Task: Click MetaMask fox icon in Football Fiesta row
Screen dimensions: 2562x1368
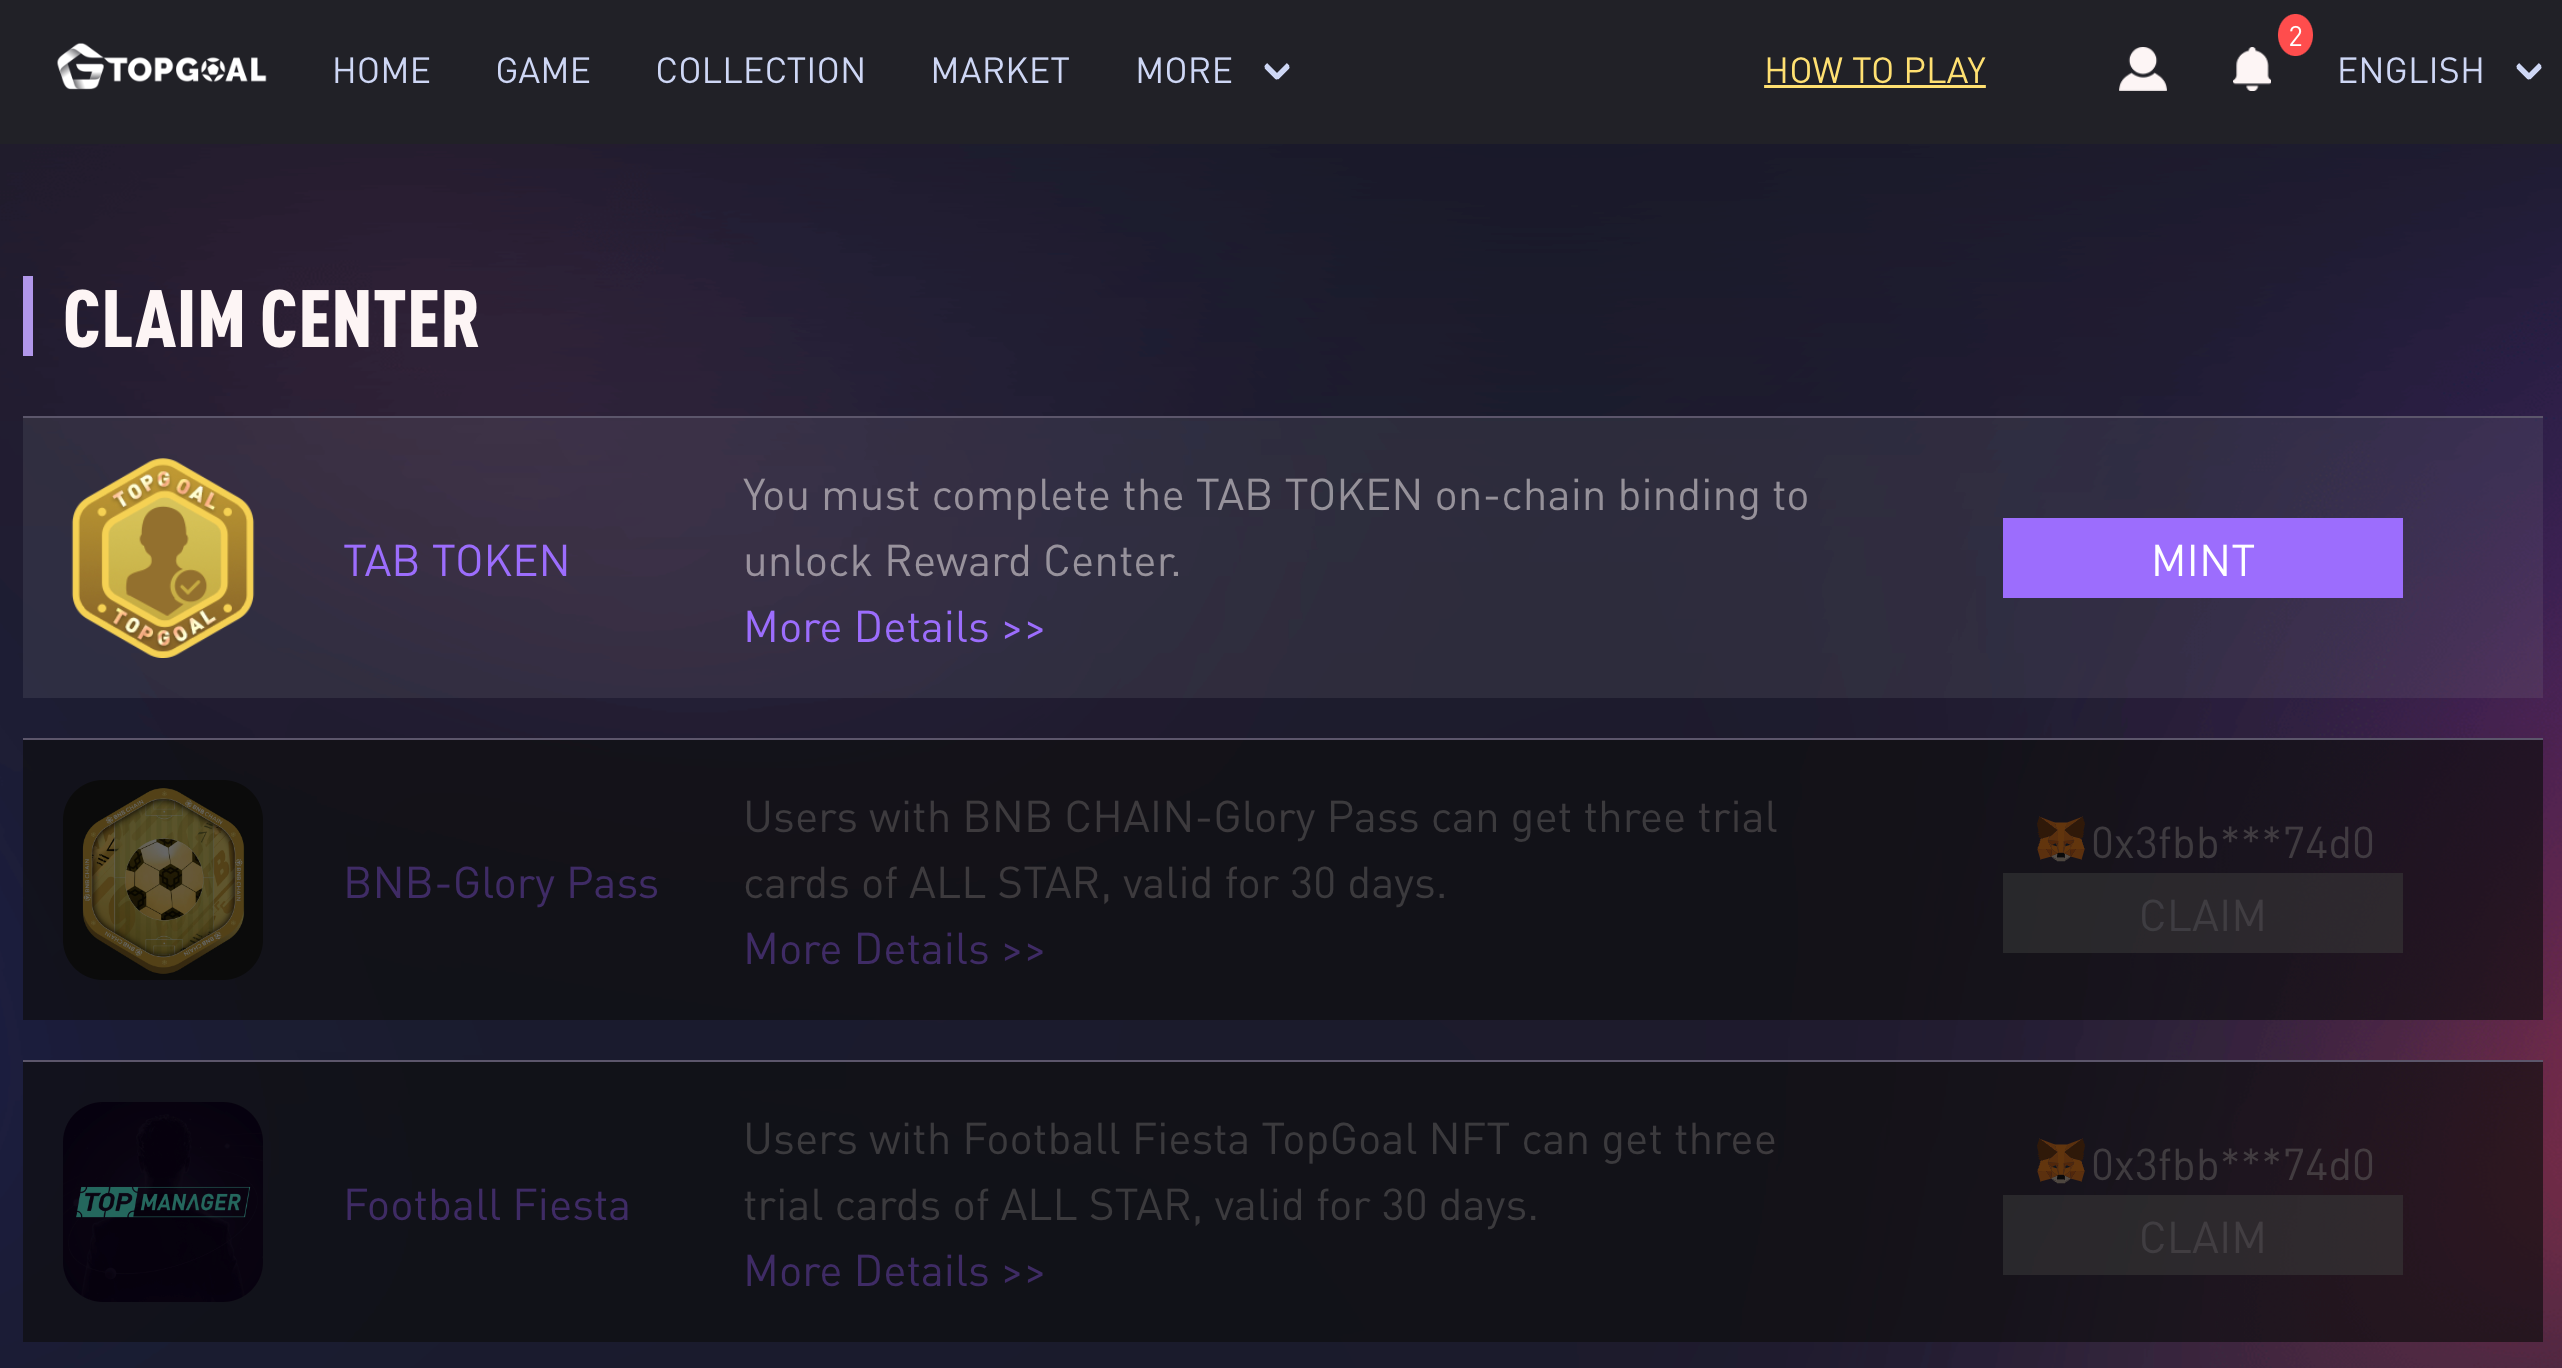Action: coord(2060,1163)
